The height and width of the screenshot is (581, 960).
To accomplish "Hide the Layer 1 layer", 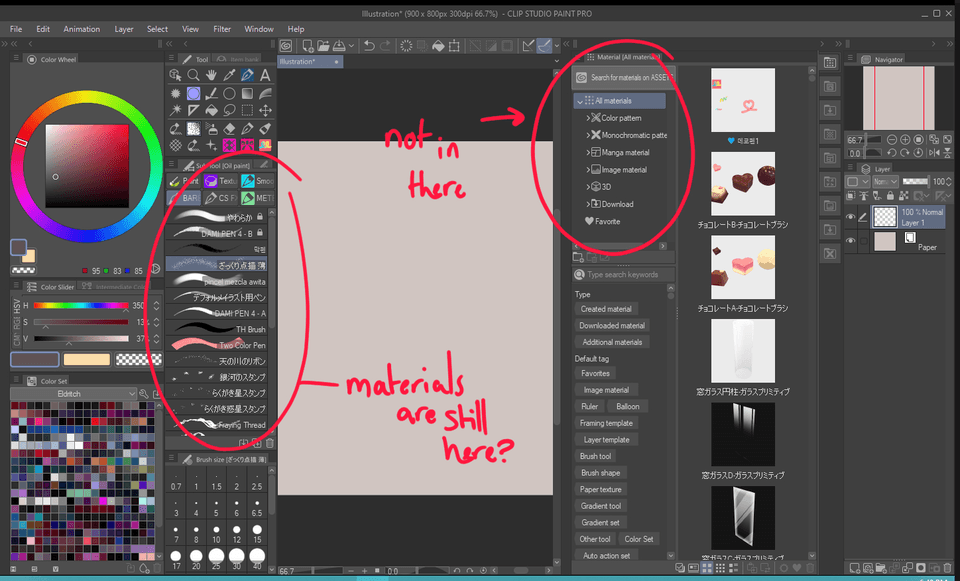I will coord(851,217).
